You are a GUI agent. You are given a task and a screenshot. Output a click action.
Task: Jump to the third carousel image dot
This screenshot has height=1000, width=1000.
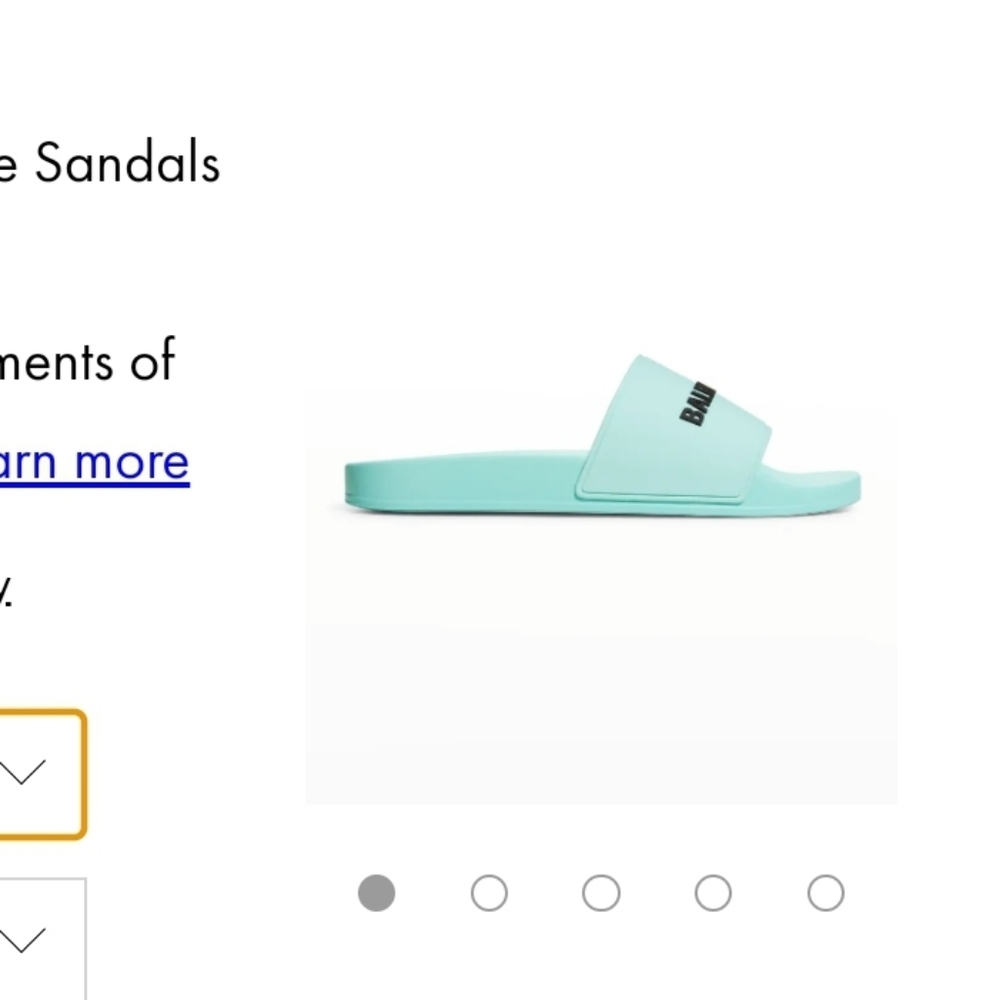pyautogui.click(x=601, y=893)
